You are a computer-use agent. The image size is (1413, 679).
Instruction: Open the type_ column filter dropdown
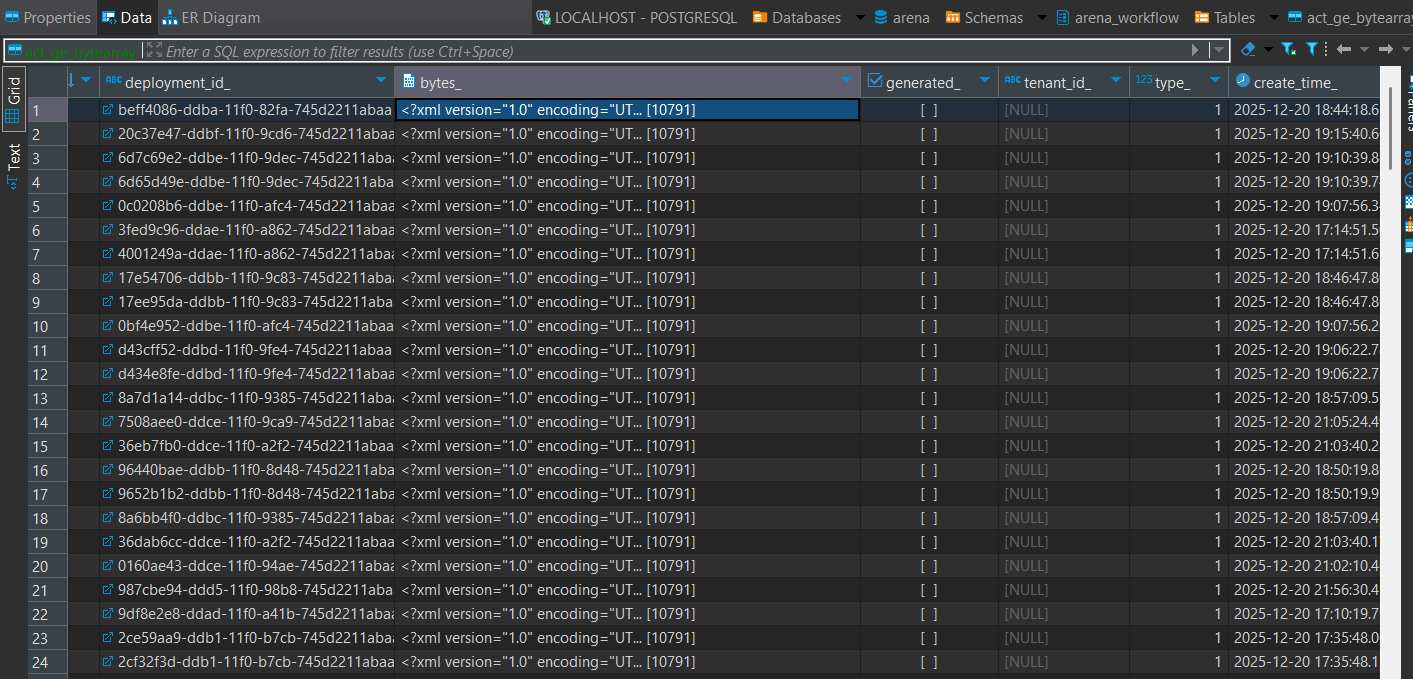[1215, 81]
